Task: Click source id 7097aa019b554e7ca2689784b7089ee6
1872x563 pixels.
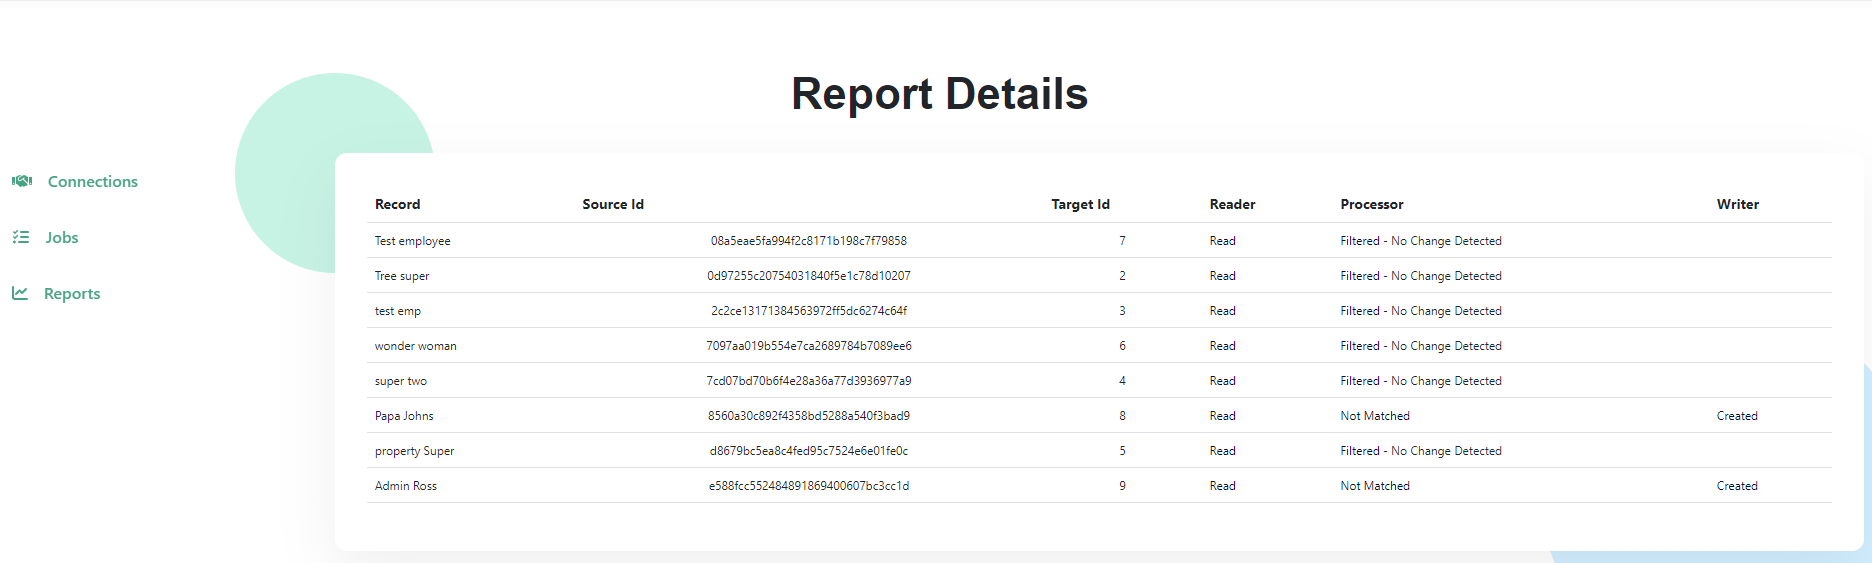Action: click(809, 346)
